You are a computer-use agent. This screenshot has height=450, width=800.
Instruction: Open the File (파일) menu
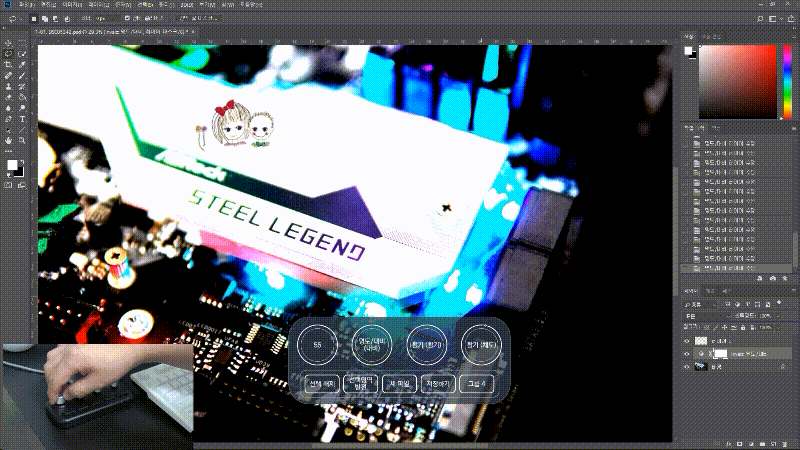pyautogui.click(x=26, y=5)
